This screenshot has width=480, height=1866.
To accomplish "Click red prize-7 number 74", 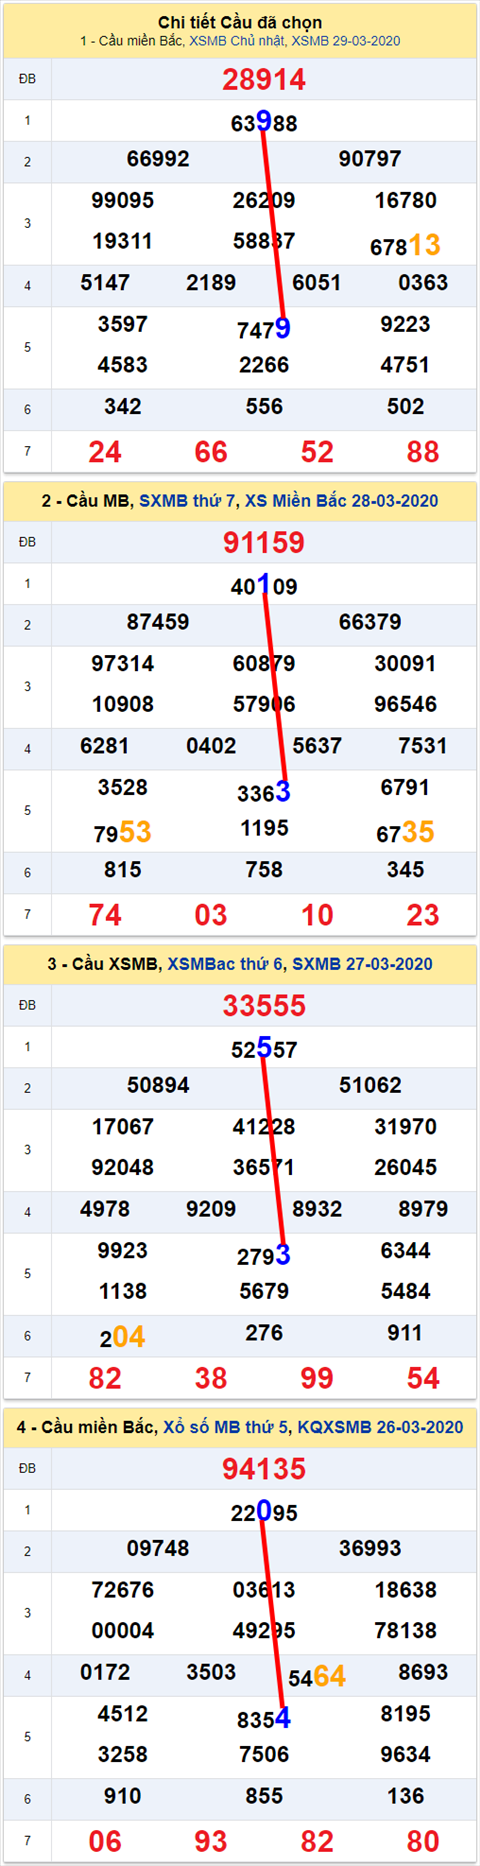I will (105, 915).
